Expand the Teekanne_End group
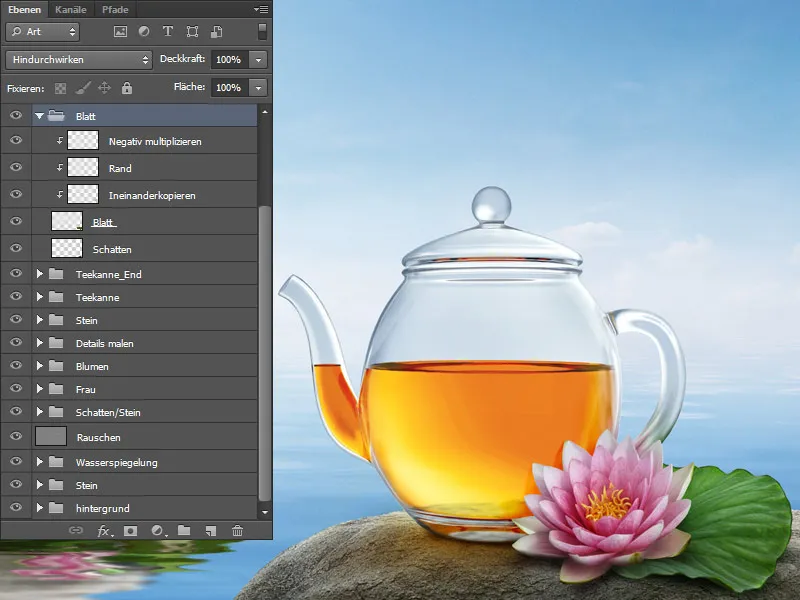The image size is (800, 600). 39,274
